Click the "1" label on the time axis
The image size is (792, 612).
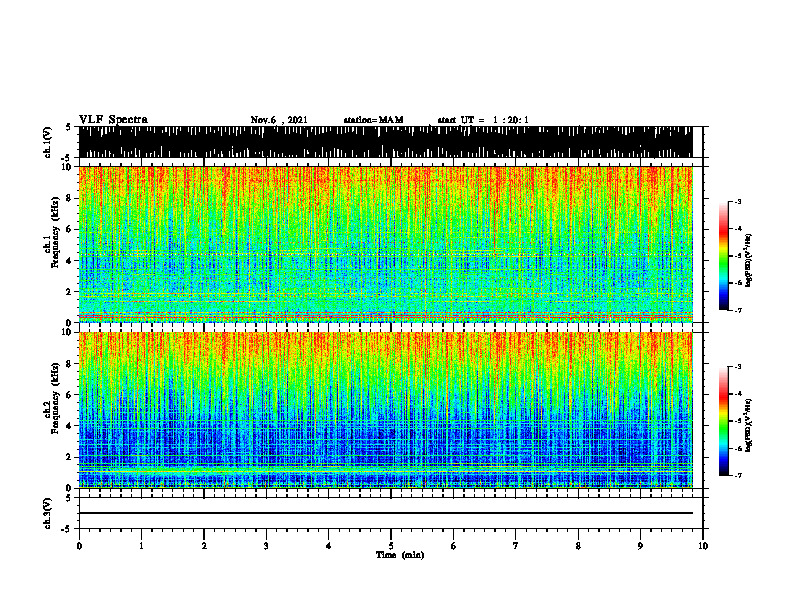pyautogui.click(x=141, y=546)
